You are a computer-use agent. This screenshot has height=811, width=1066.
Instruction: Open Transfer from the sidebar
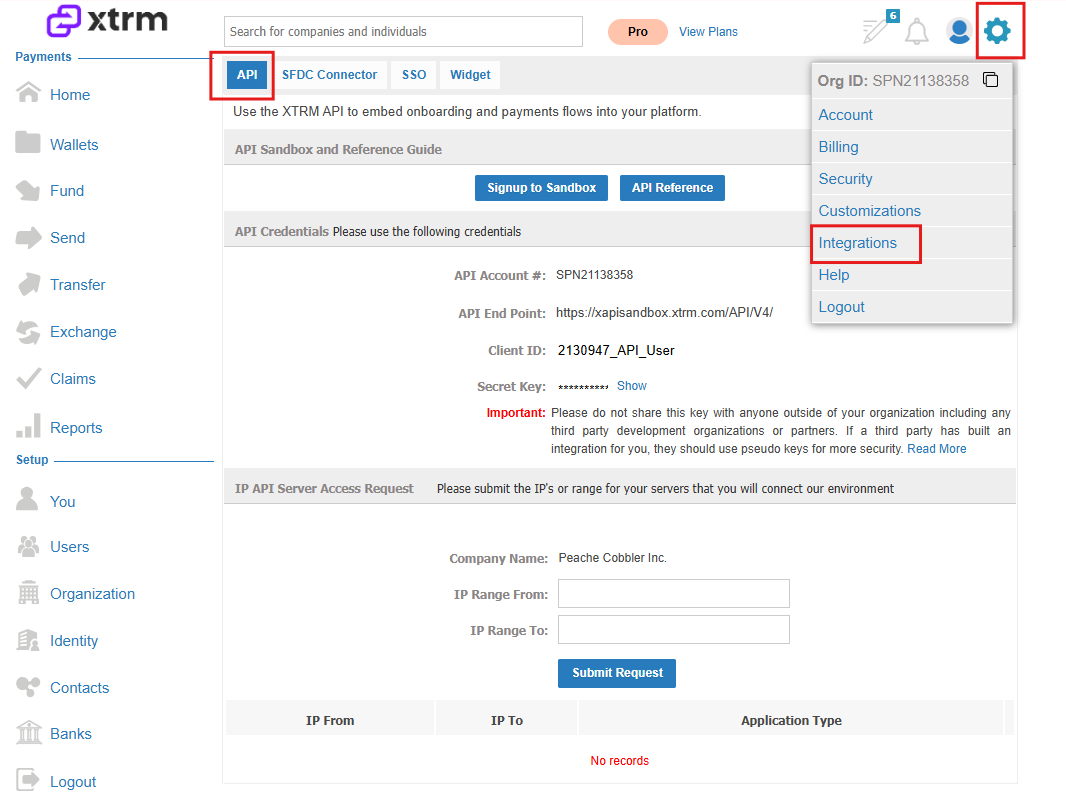coord(78,285)
